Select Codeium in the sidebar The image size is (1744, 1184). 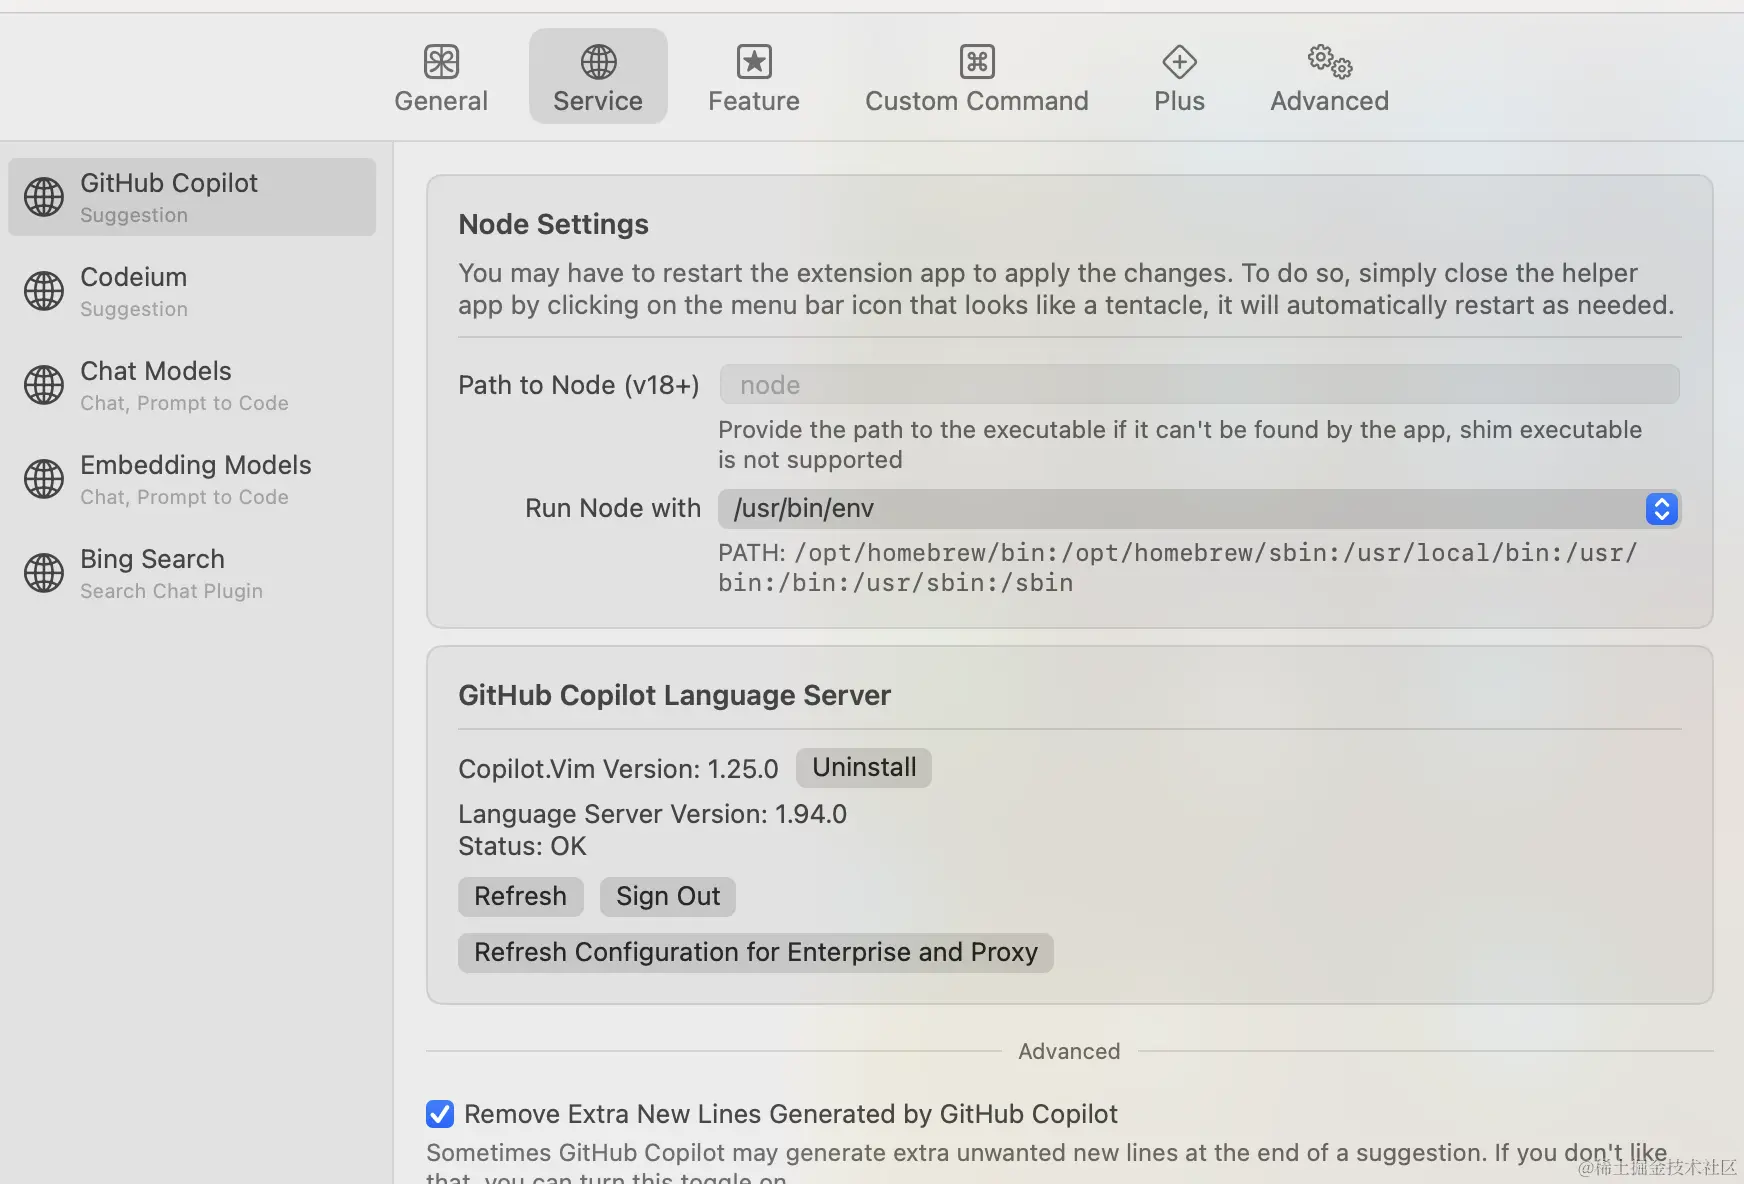pos(192,291)
